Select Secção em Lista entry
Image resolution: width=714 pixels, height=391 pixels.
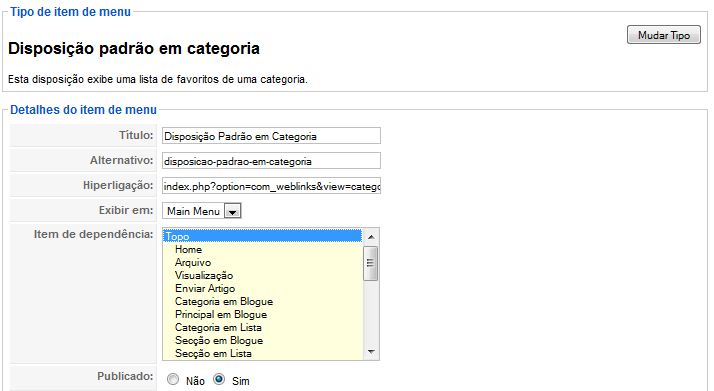(x=263, y=353)
